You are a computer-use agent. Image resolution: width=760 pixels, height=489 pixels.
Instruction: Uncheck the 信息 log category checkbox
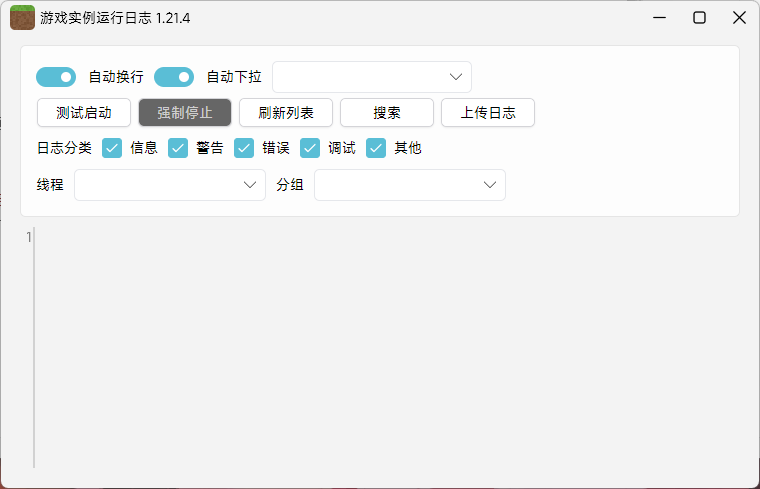[112, 148]
